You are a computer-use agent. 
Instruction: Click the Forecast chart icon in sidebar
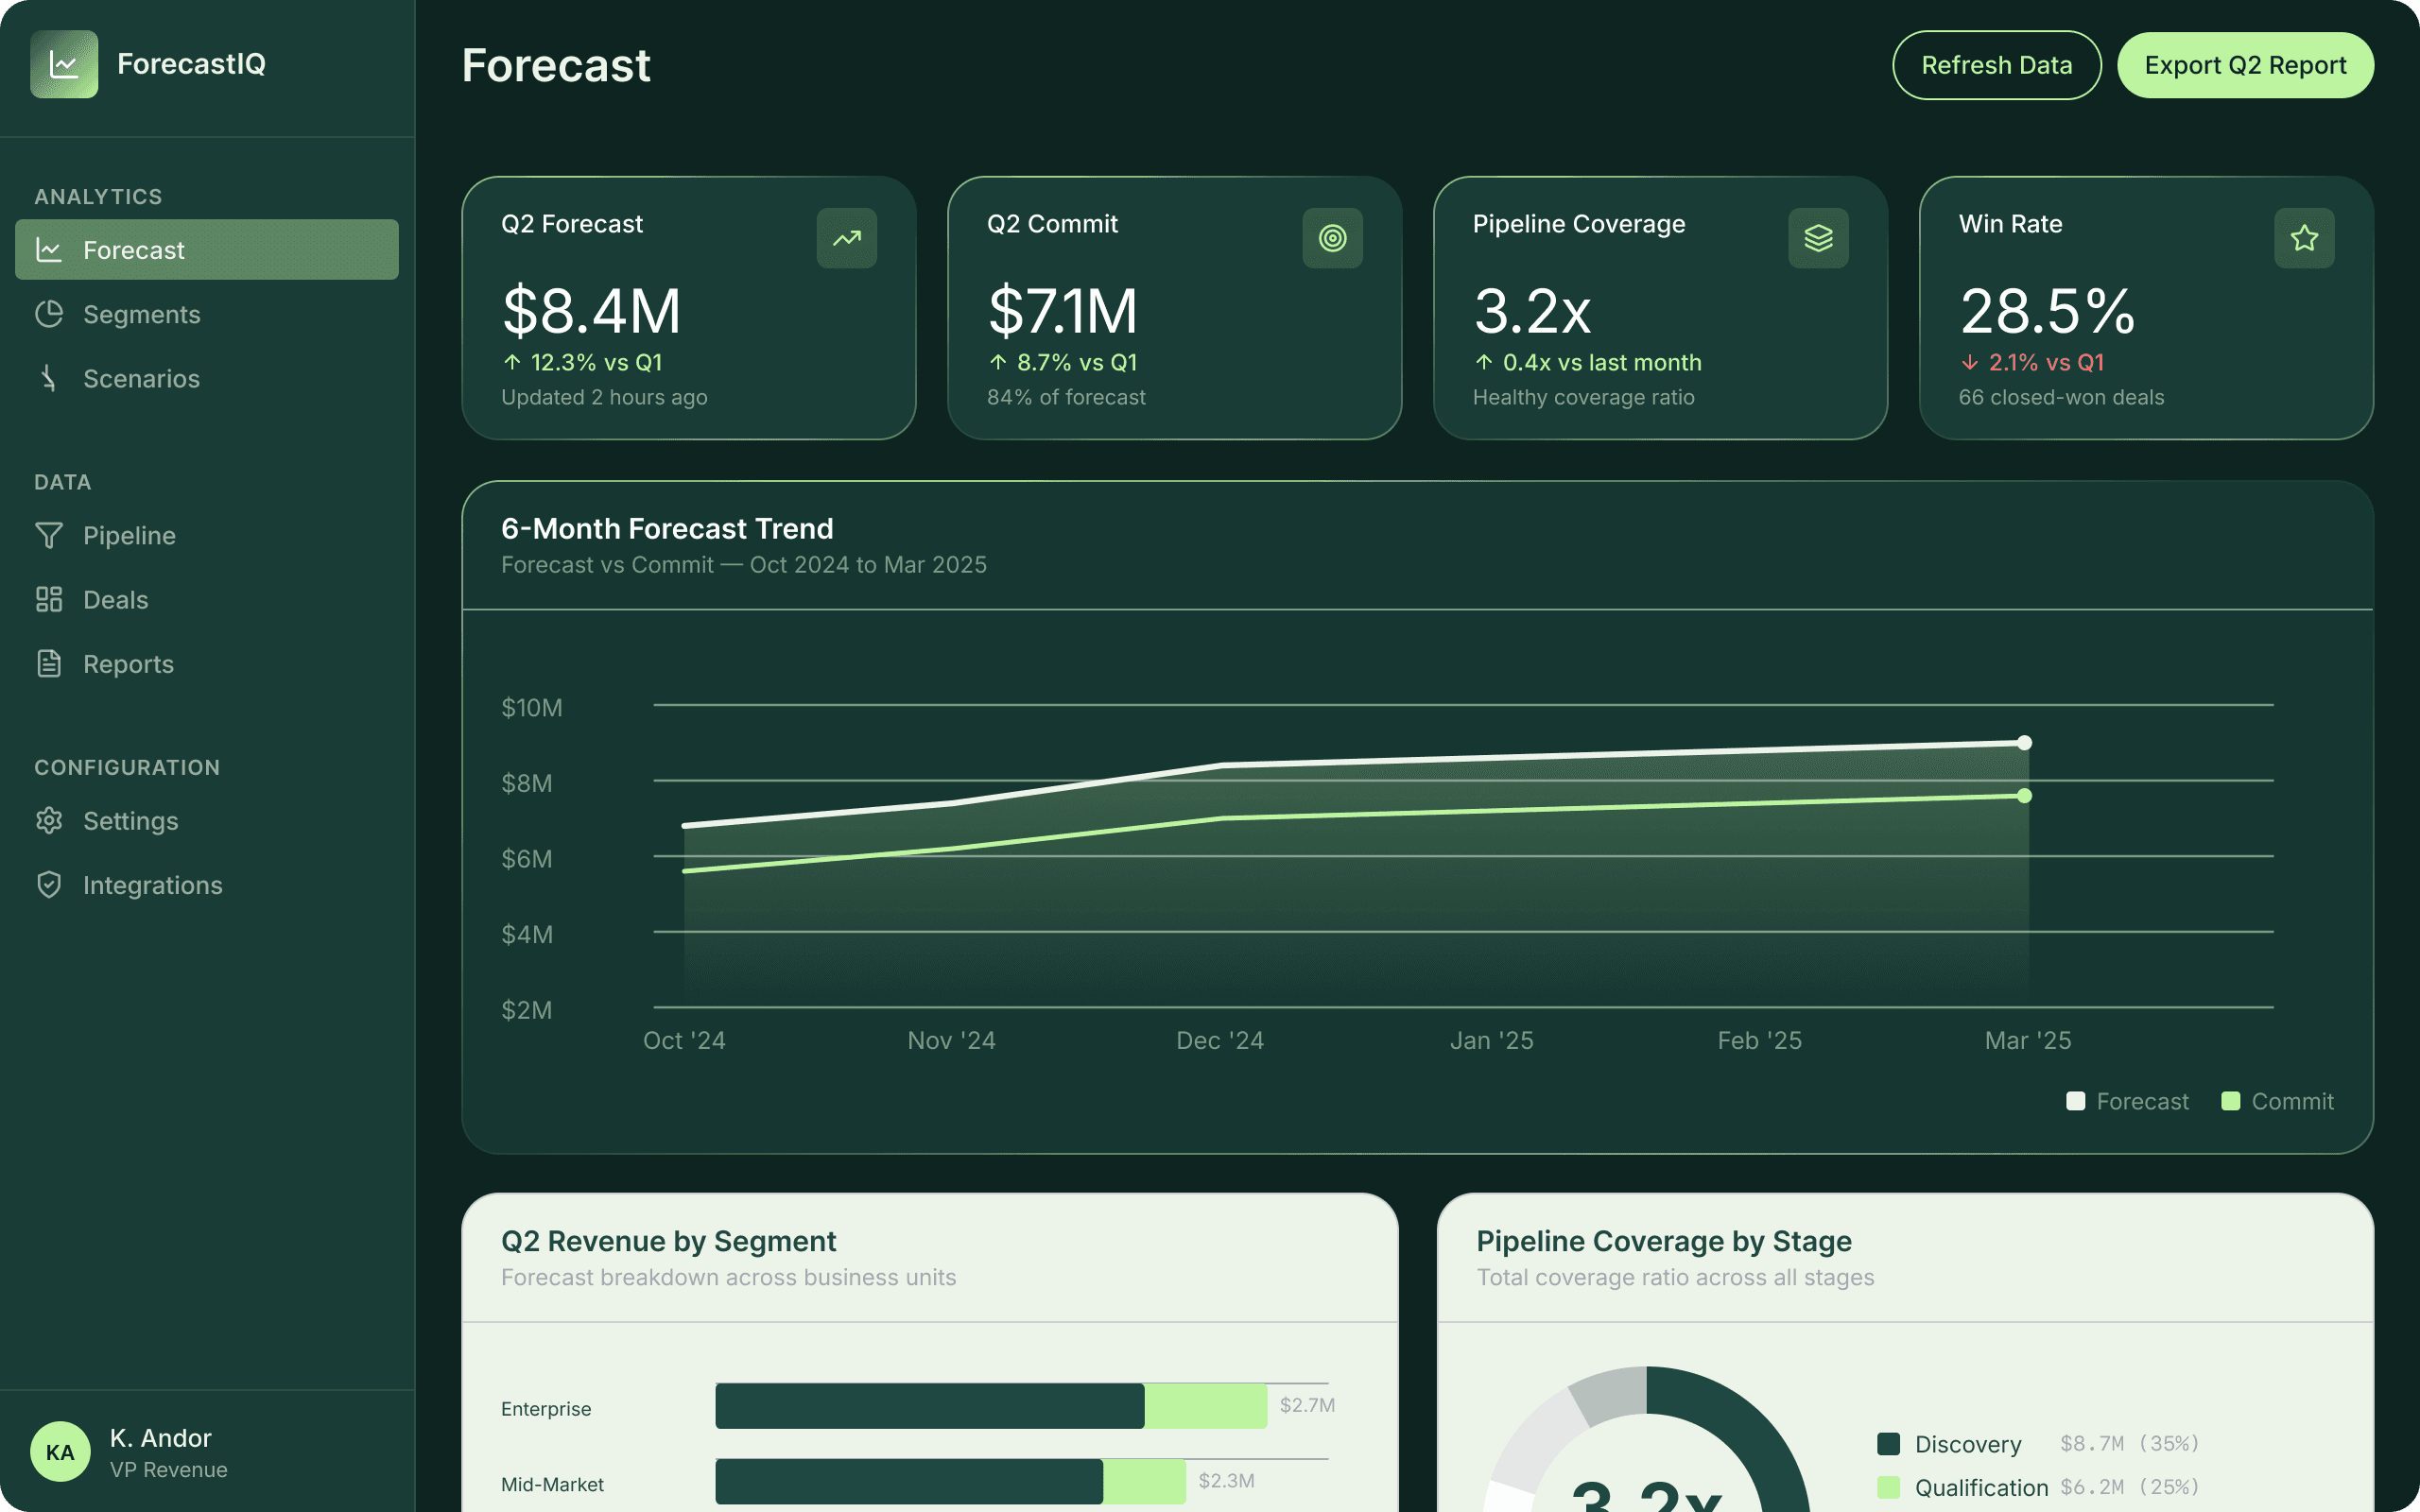(49, 250)
